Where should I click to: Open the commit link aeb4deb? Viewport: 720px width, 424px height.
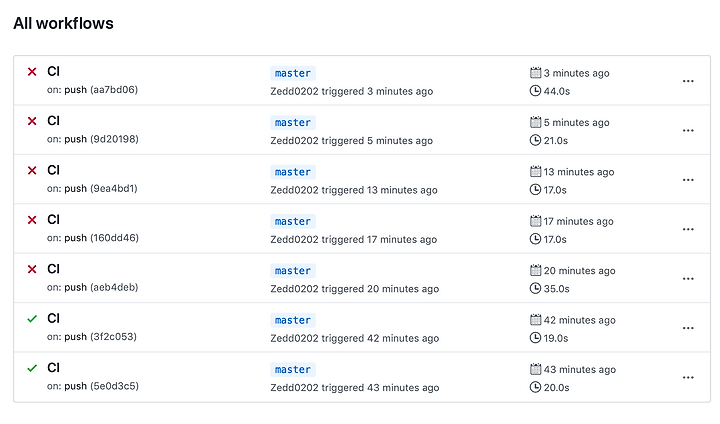(114, 287)
